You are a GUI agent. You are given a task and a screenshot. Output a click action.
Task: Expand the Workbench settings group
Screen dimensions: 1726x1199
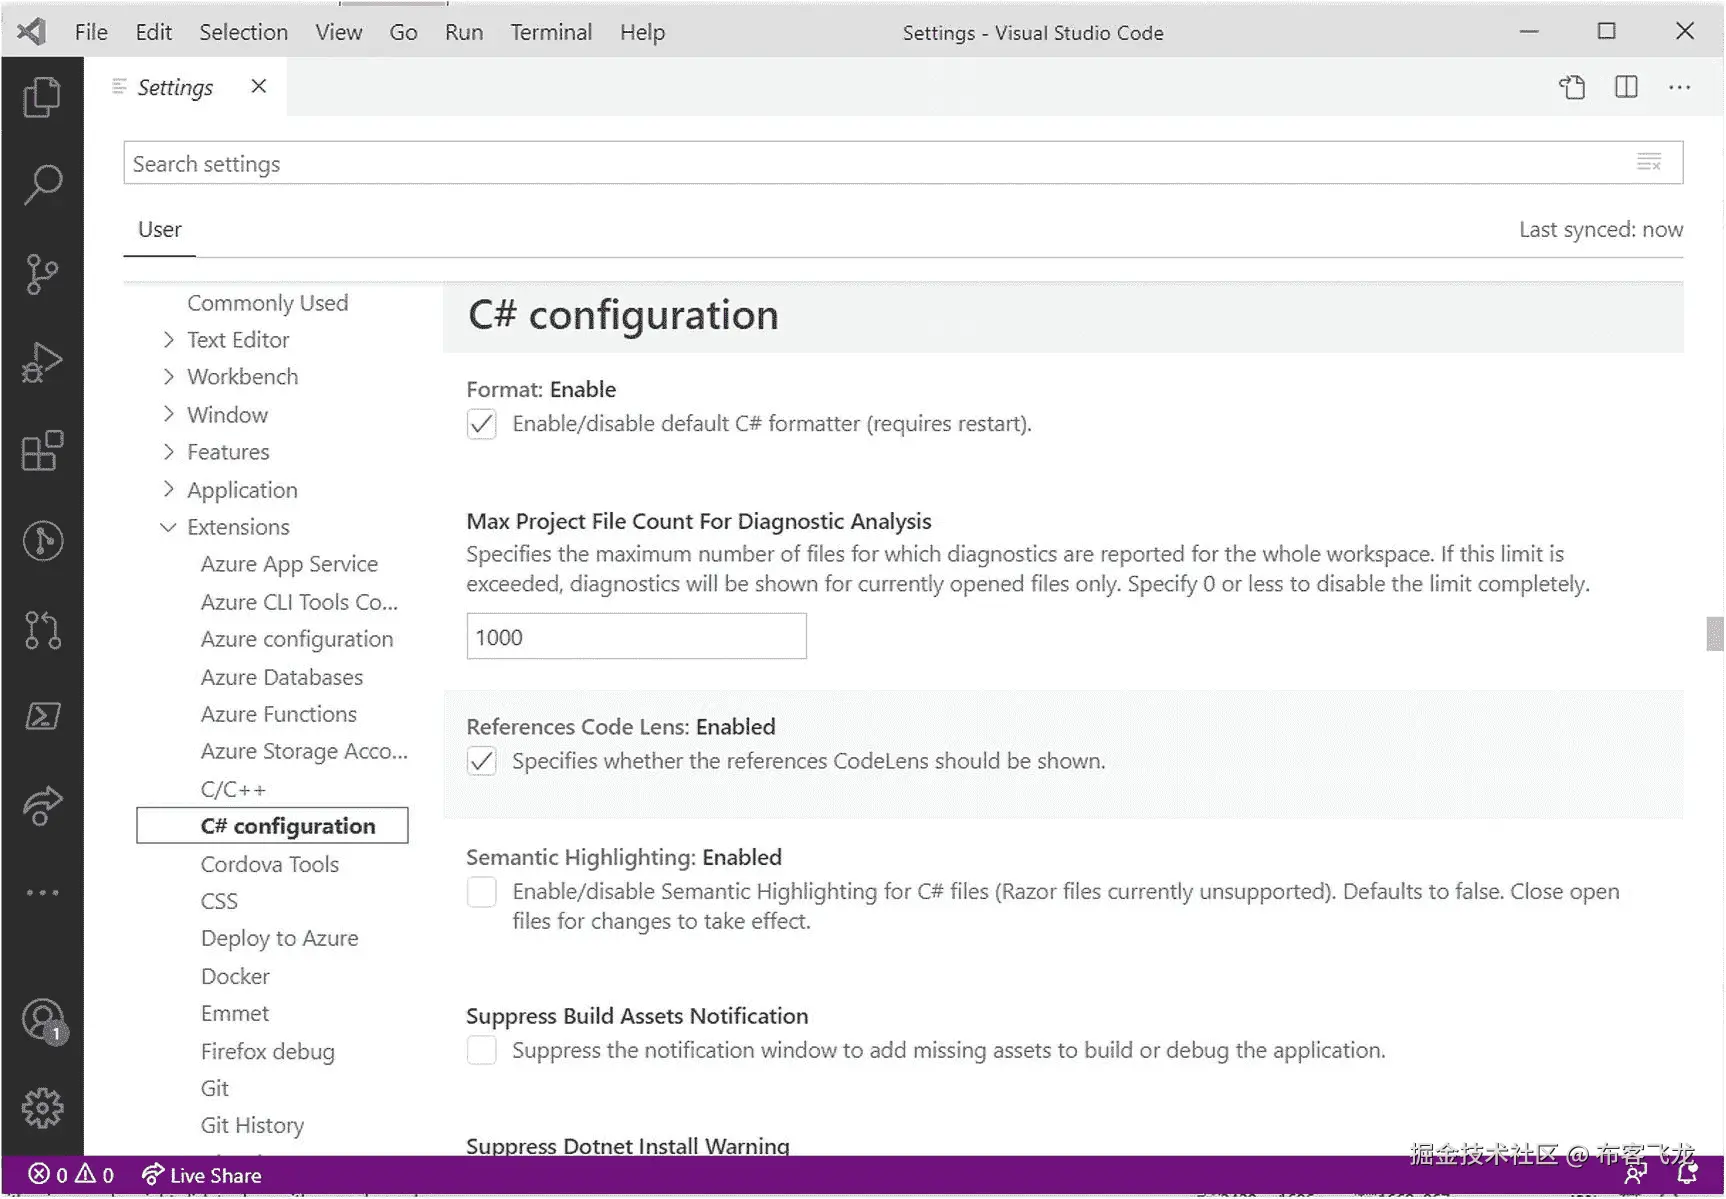[x=169, y=377]
